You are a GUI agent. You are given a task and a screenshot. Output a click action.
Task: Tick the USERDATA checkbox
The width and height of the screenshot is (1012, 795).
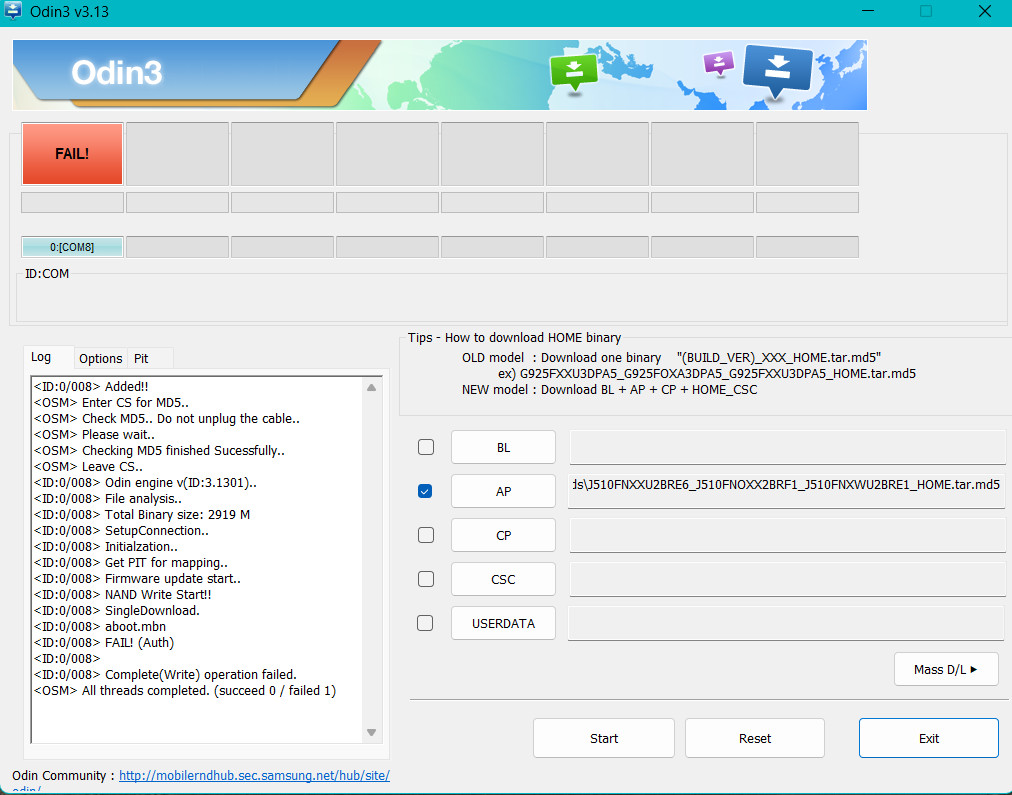pos(425,623)
